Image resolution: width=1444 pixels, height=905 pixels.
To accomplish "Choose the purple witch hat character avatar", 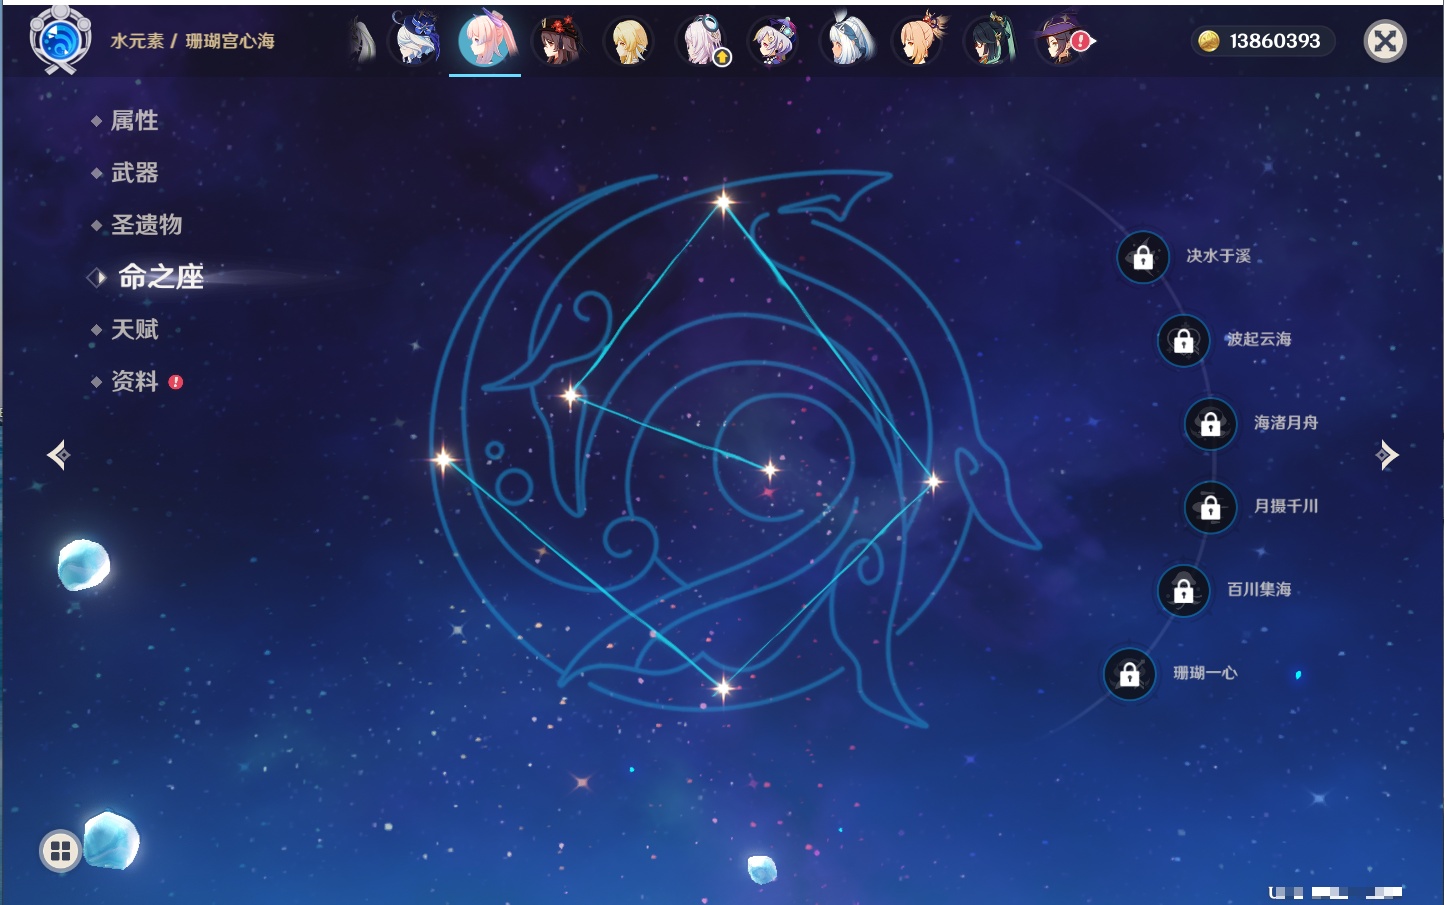I will [1060, 41].
